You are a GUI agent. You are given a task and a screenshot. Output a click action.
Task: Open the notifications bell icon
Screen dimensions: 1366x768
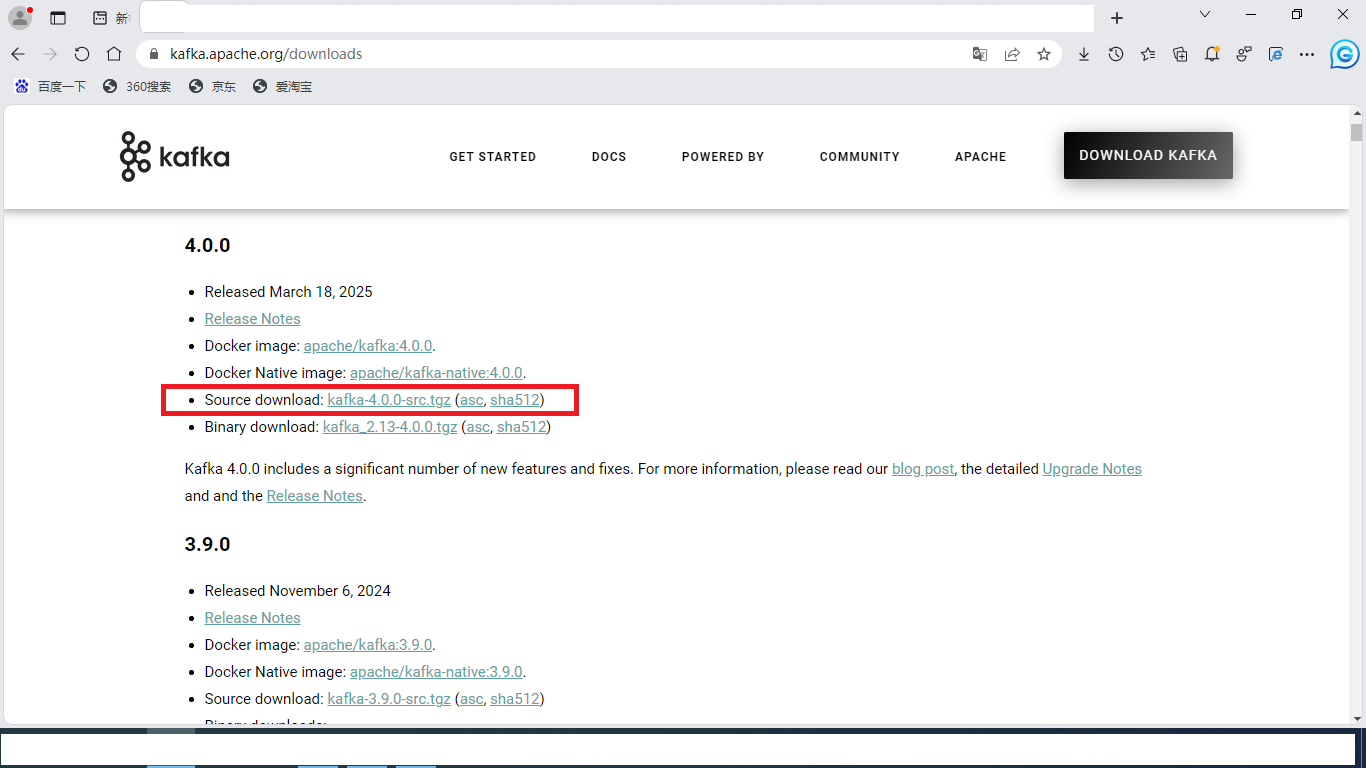coord(1212,54)
